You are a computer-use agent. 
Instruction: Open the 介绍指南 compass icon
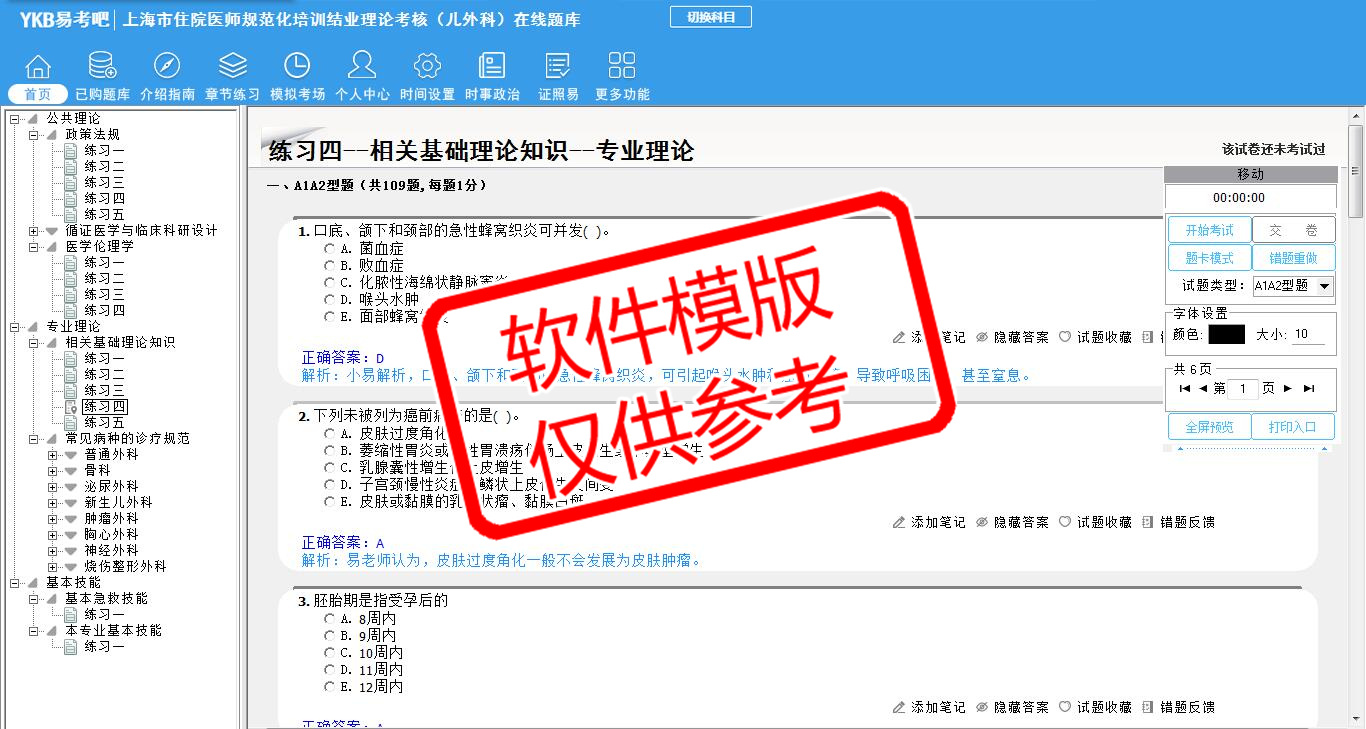tap(167, 66)
